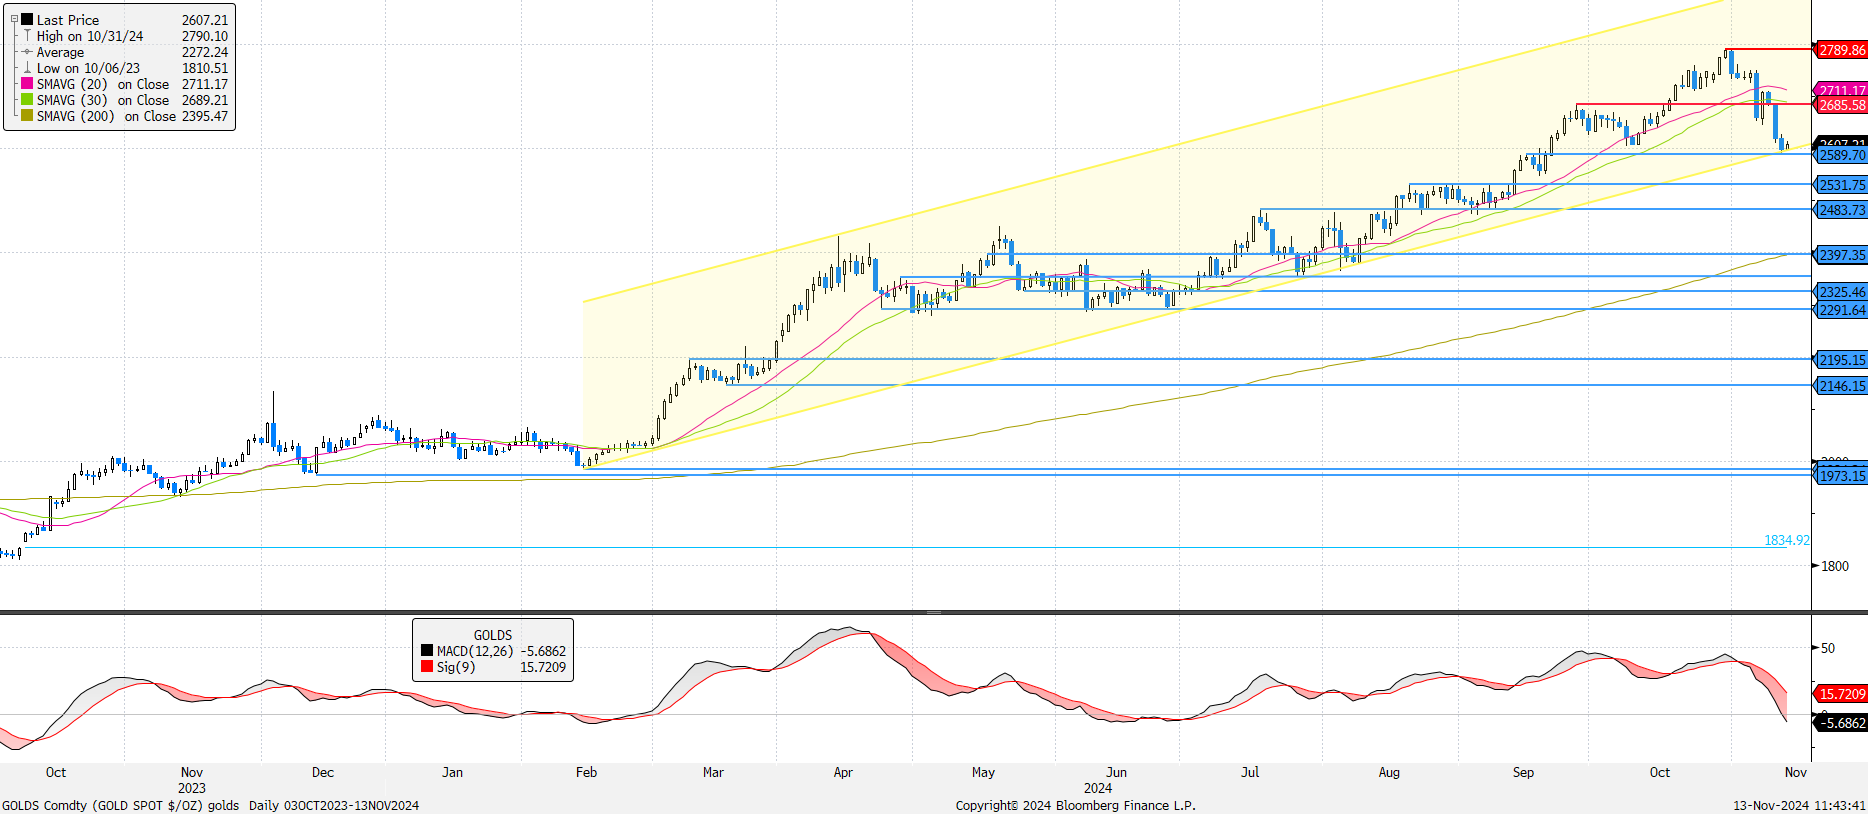Click the blue 2531.75 level label

1841,185
